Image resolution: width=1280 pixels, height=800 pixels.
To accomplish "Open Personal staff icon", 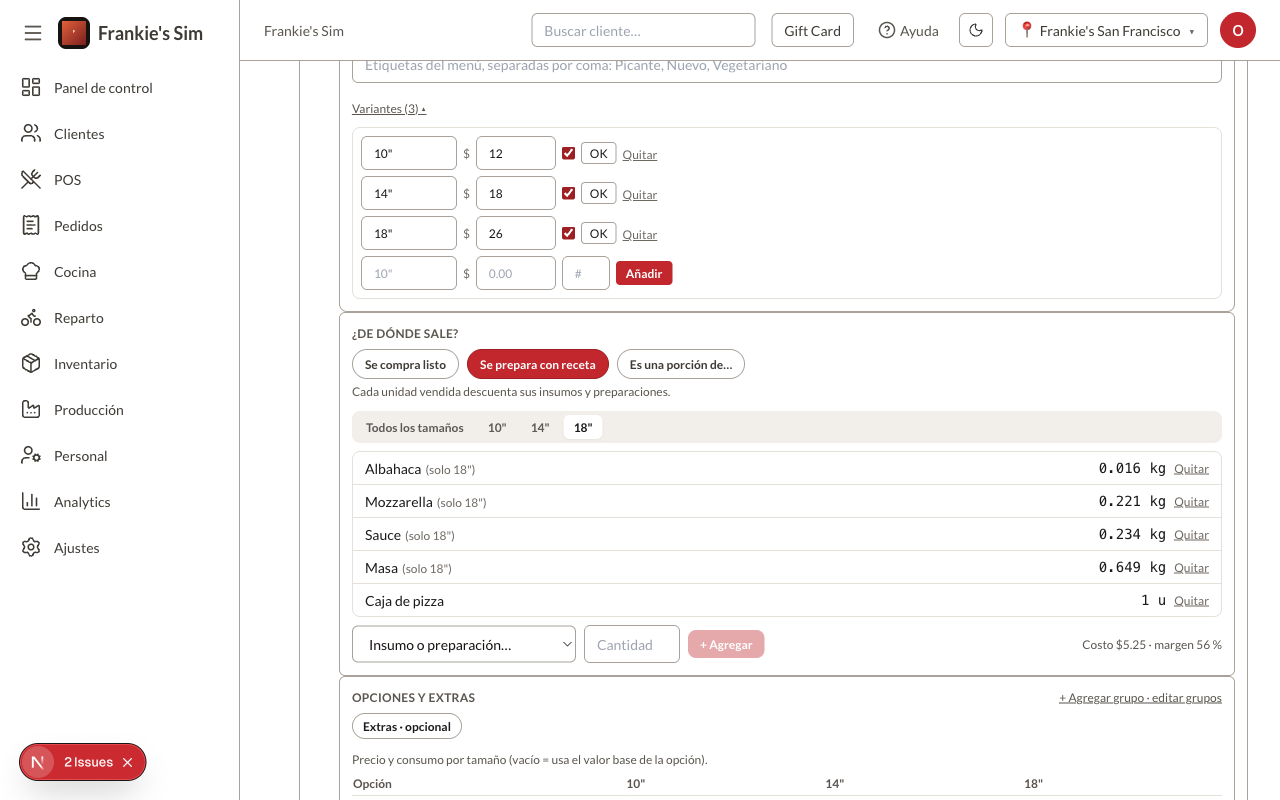I will tap(31, 456).
